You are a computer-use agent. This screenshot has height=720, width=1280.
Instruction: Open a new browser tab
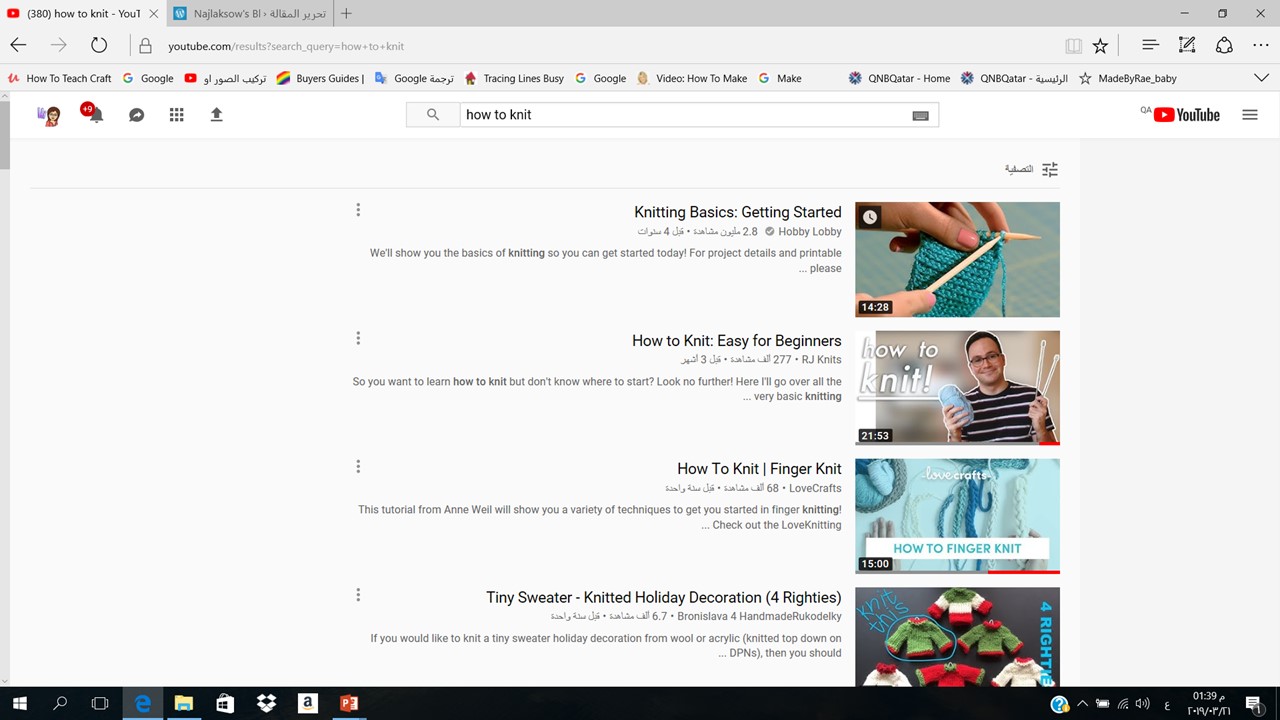tap(346, 14)
